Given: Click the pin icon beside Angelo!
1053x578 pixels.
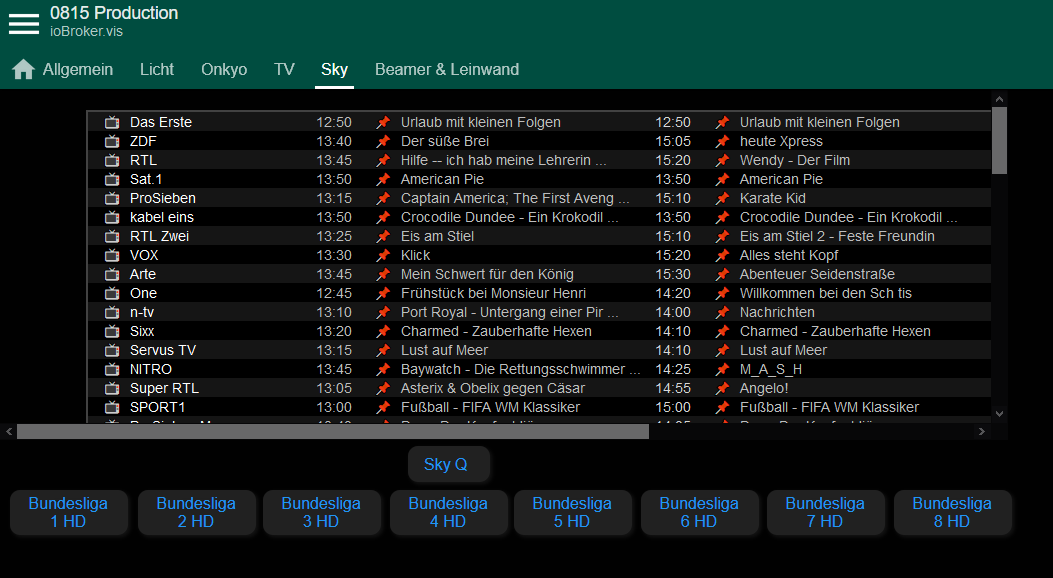Looking at the screenshot, I should [722, 388].
